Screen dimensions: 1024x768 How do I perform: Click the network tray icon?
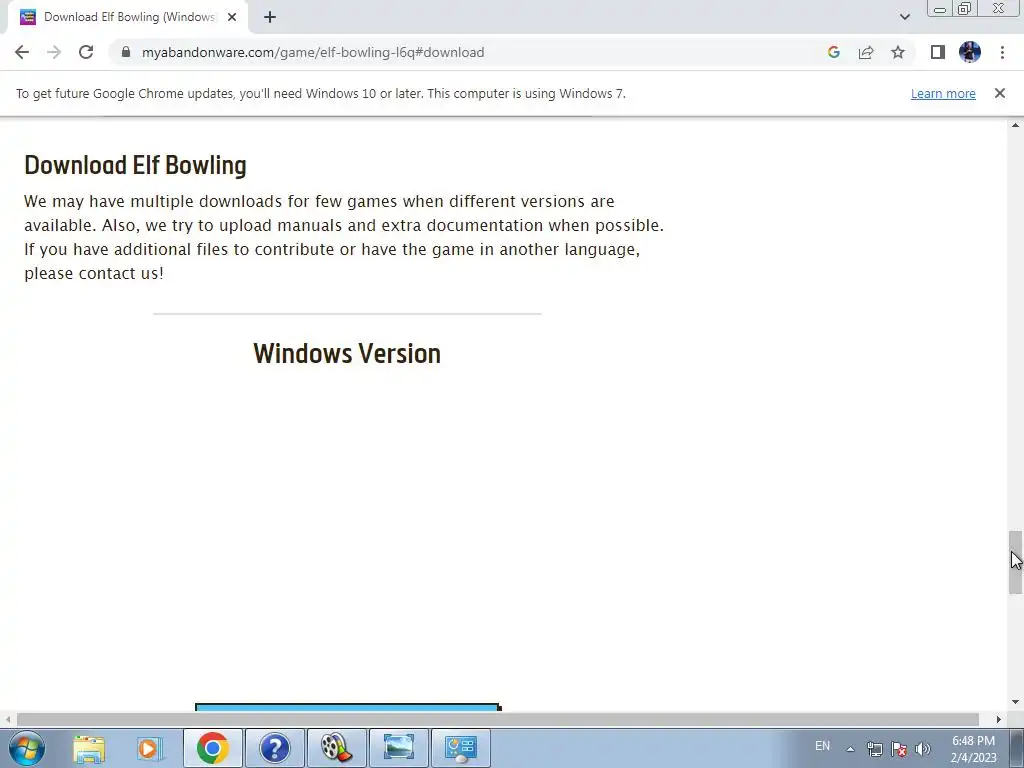pyautogui.click(x=874, y=749)
